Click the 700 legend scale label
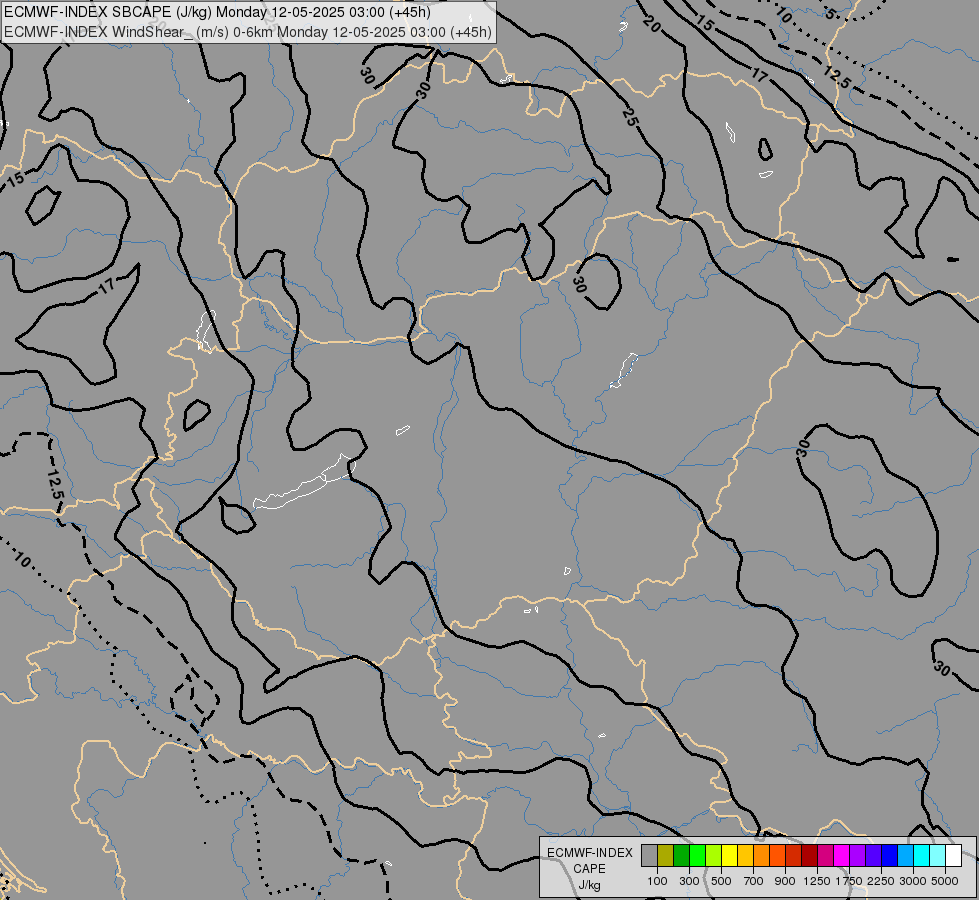979x900 pixels. tap(754, 881)
